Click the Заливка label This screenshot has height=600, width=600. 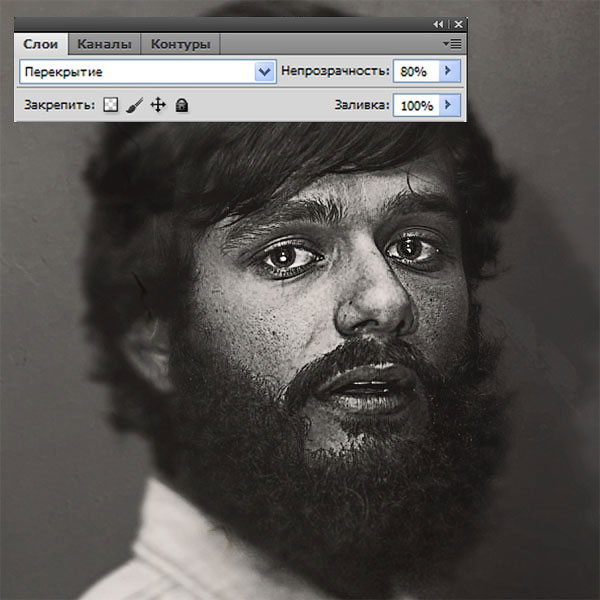(x=362, y=105)
